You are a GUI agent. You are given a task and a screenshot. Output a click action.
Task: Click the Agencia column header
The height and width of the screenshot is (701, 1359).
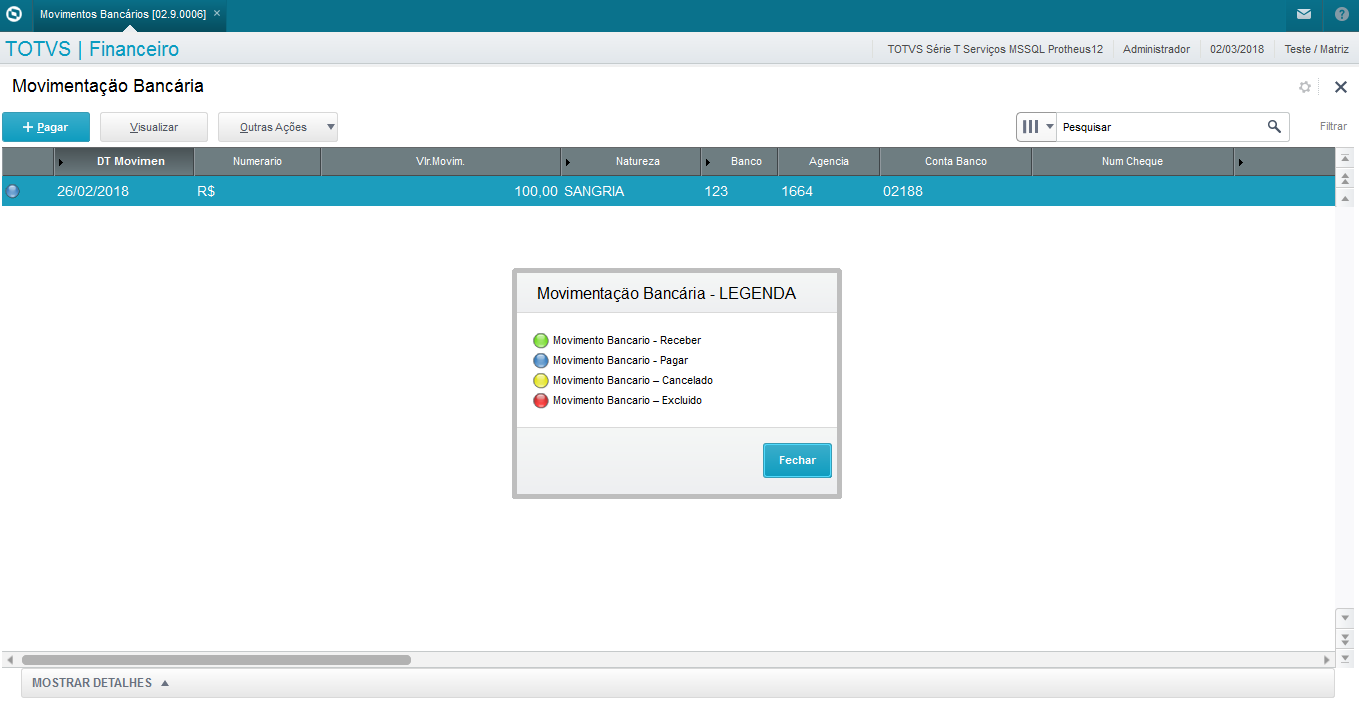[829, 161]
